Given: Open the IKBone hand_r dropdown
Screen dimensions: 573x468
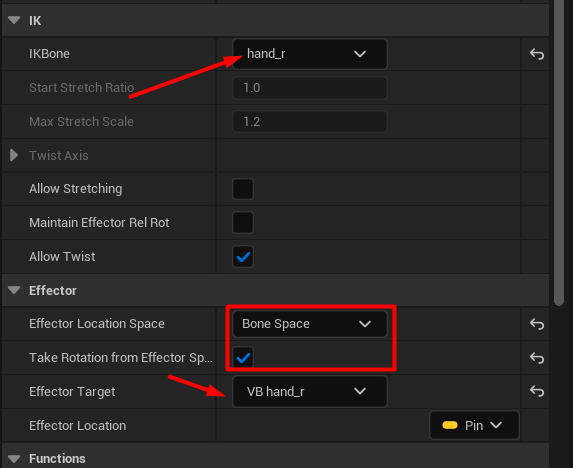Looking at the screenshot, I should point(310,54).
